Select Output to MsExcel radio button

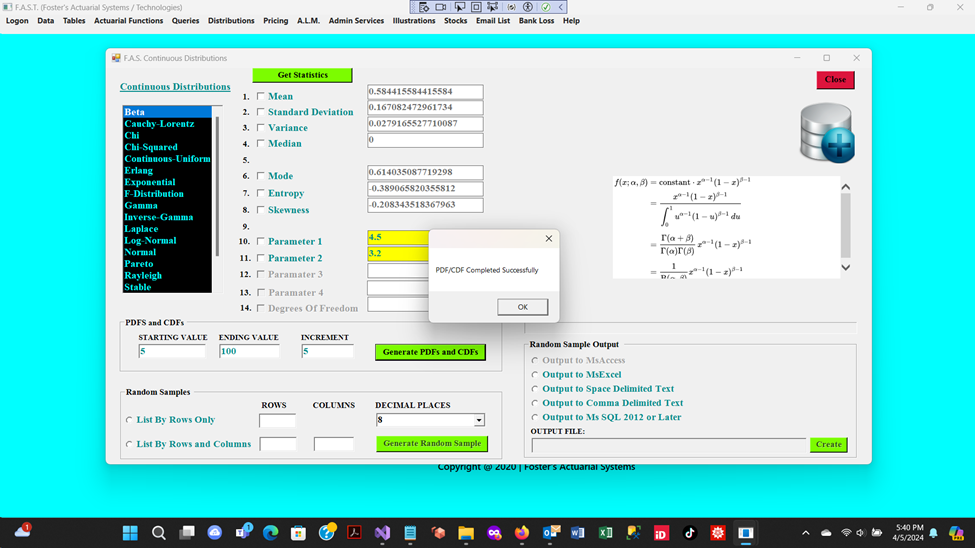coord(535,375)
